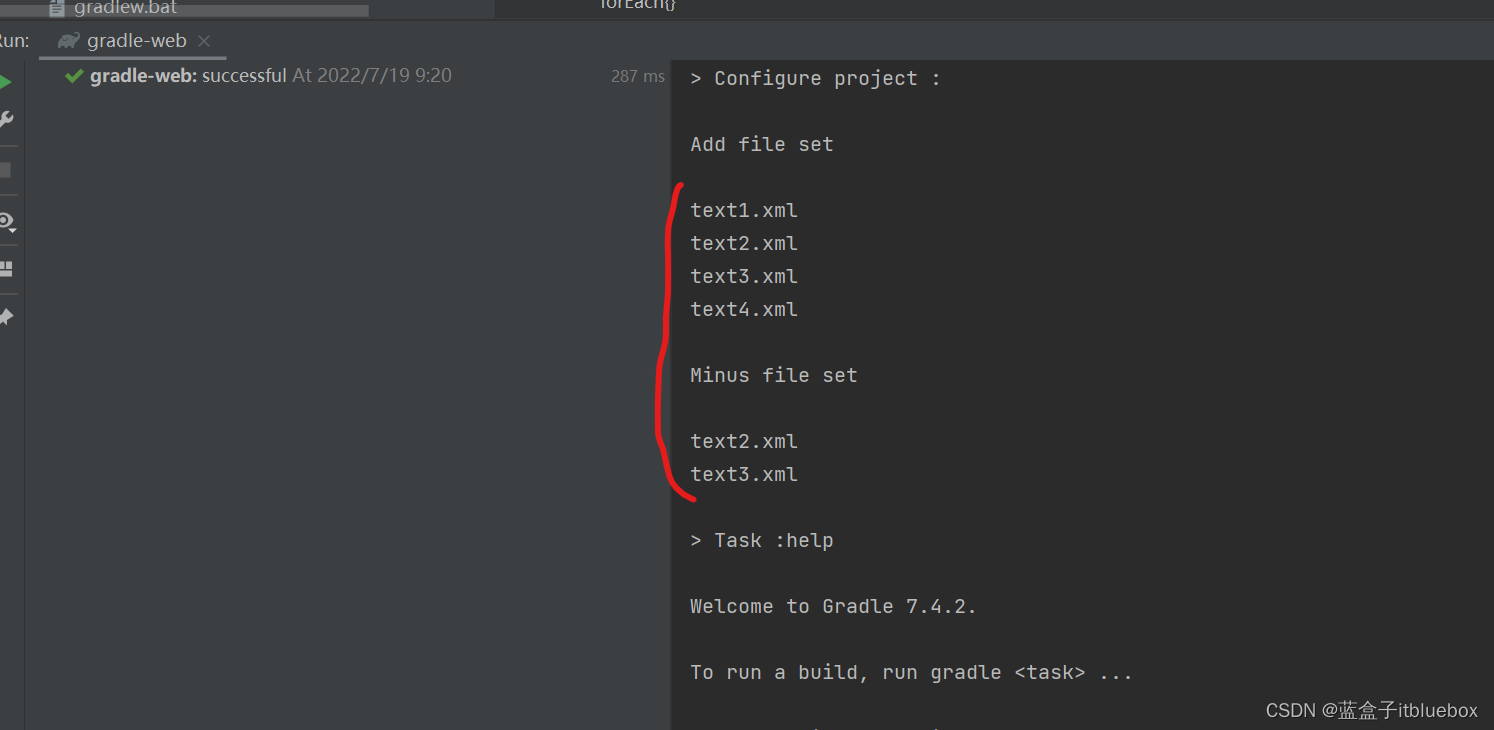
Task: Click the 287 ms duration value
Action: (x=637, y=76)
